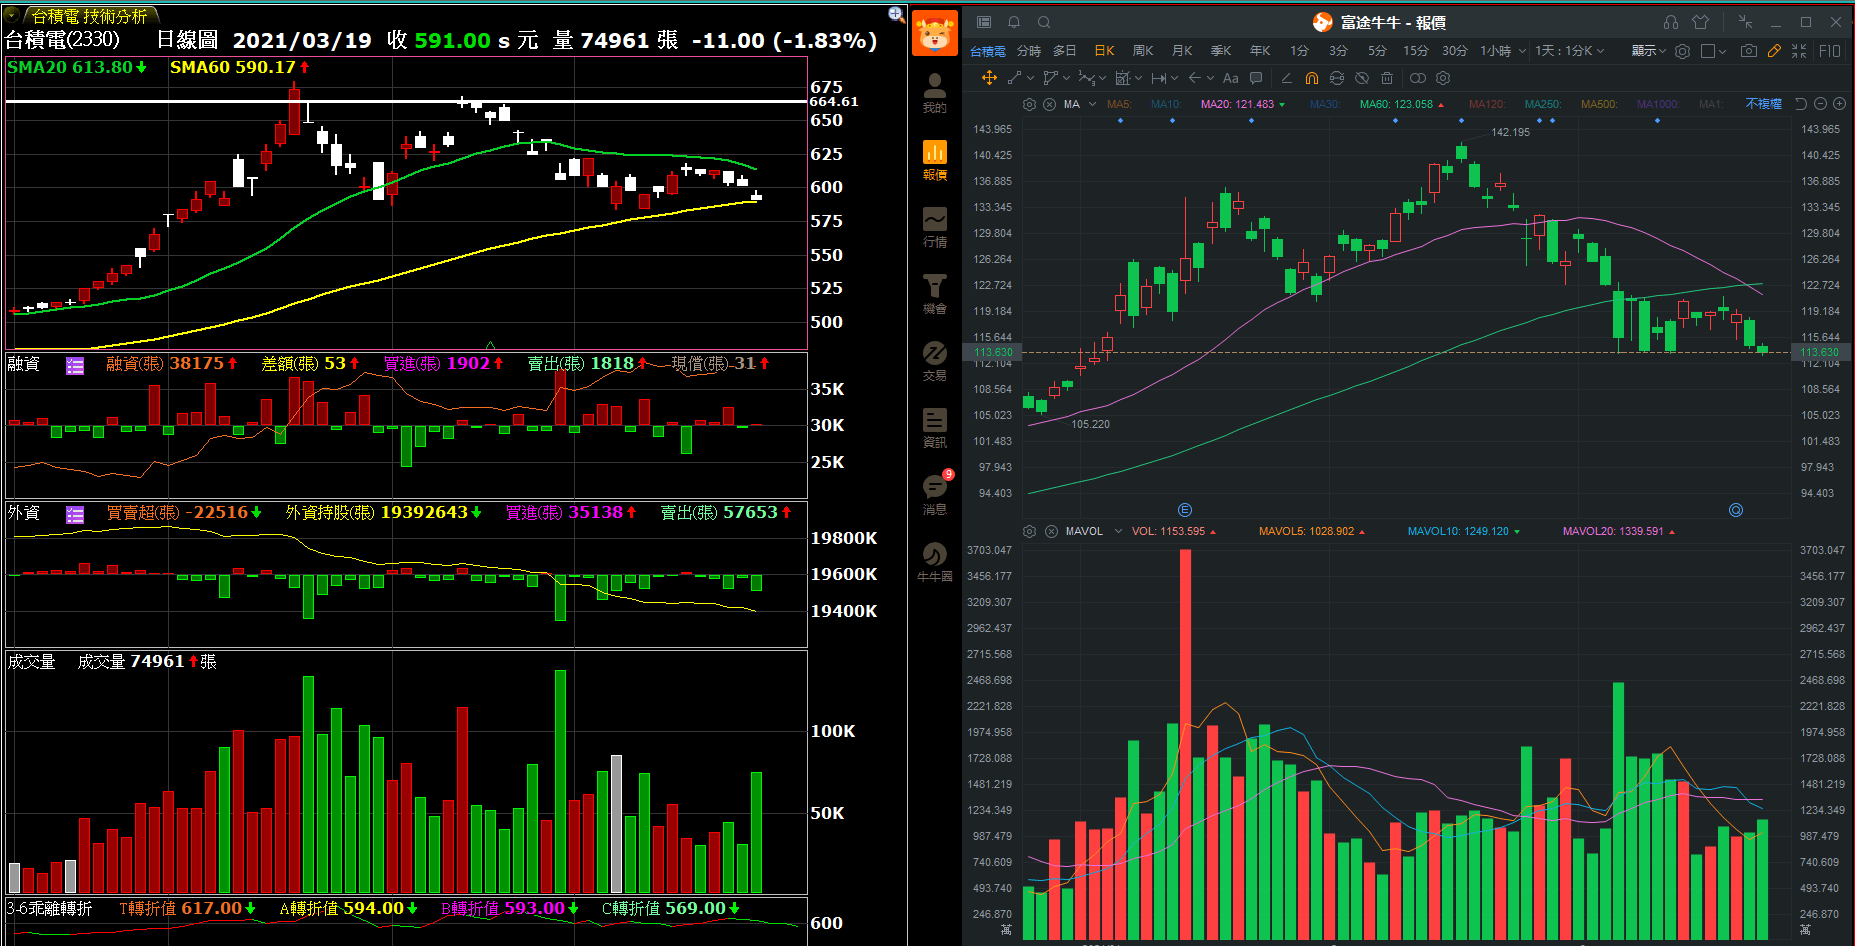The image size is (1855, 946).
Task: Zoom in chart with plus button
Action: point(1839,104)
